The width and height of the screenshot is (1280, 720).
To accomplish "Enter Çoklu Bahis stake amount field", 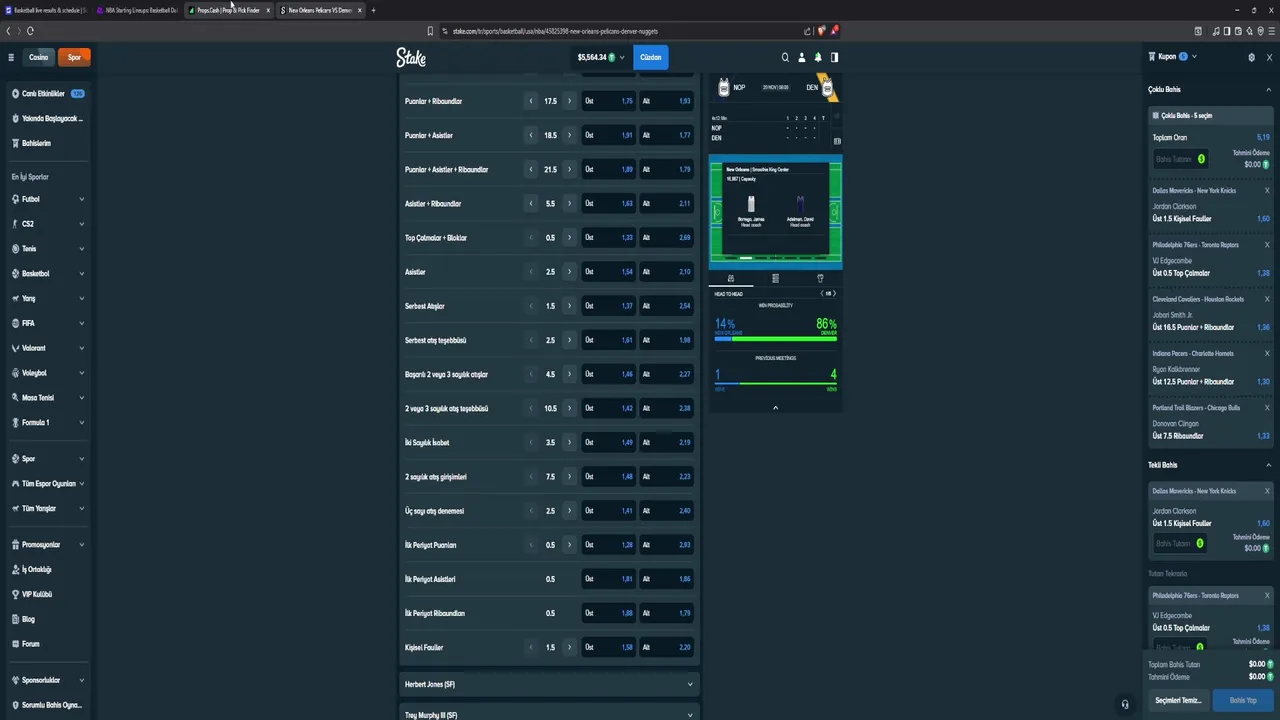I will pos(1180,159).
